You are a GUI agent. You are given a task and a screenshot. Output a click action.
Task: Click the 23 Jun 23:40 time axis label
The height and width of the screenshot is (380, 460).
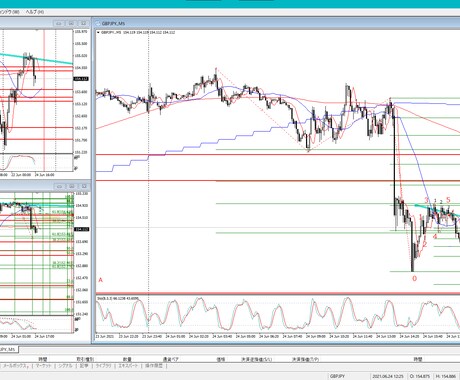click(x=152, y=337)
